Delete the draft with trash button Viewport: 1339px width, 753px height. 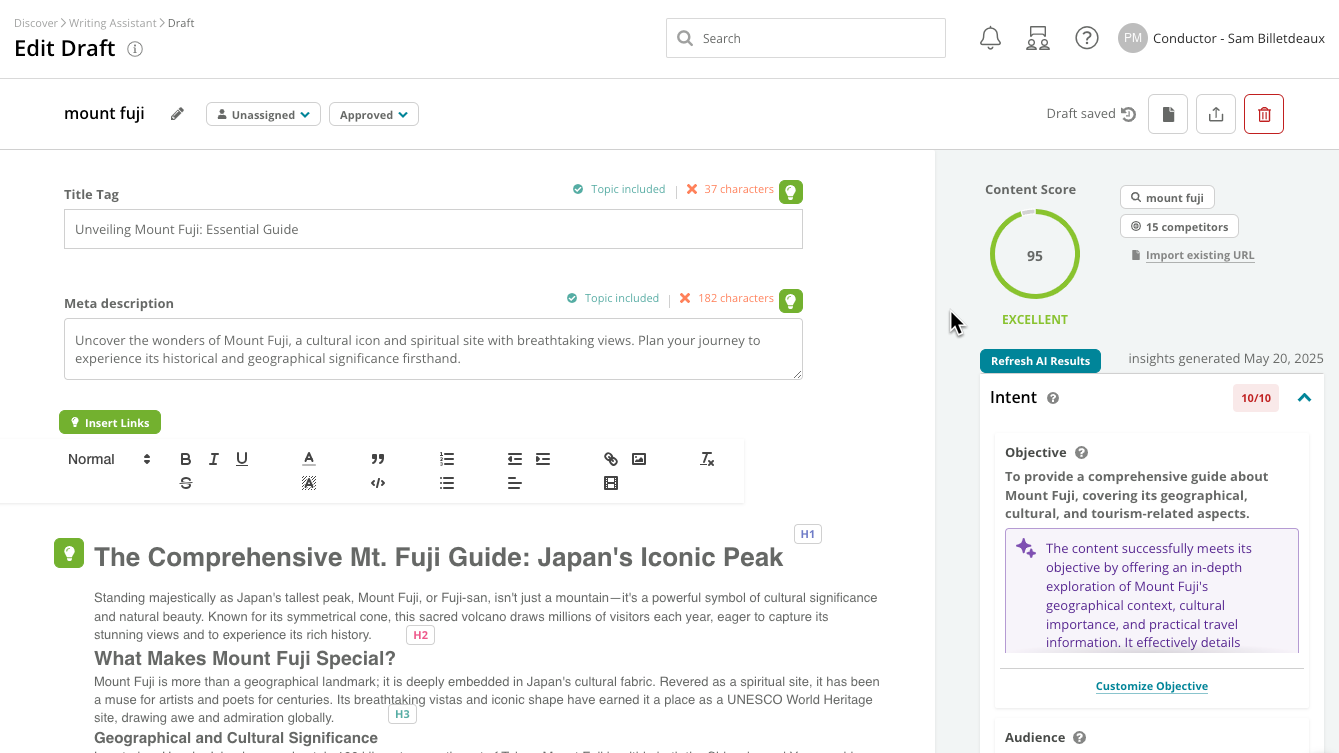click(x=1264, y=114)
